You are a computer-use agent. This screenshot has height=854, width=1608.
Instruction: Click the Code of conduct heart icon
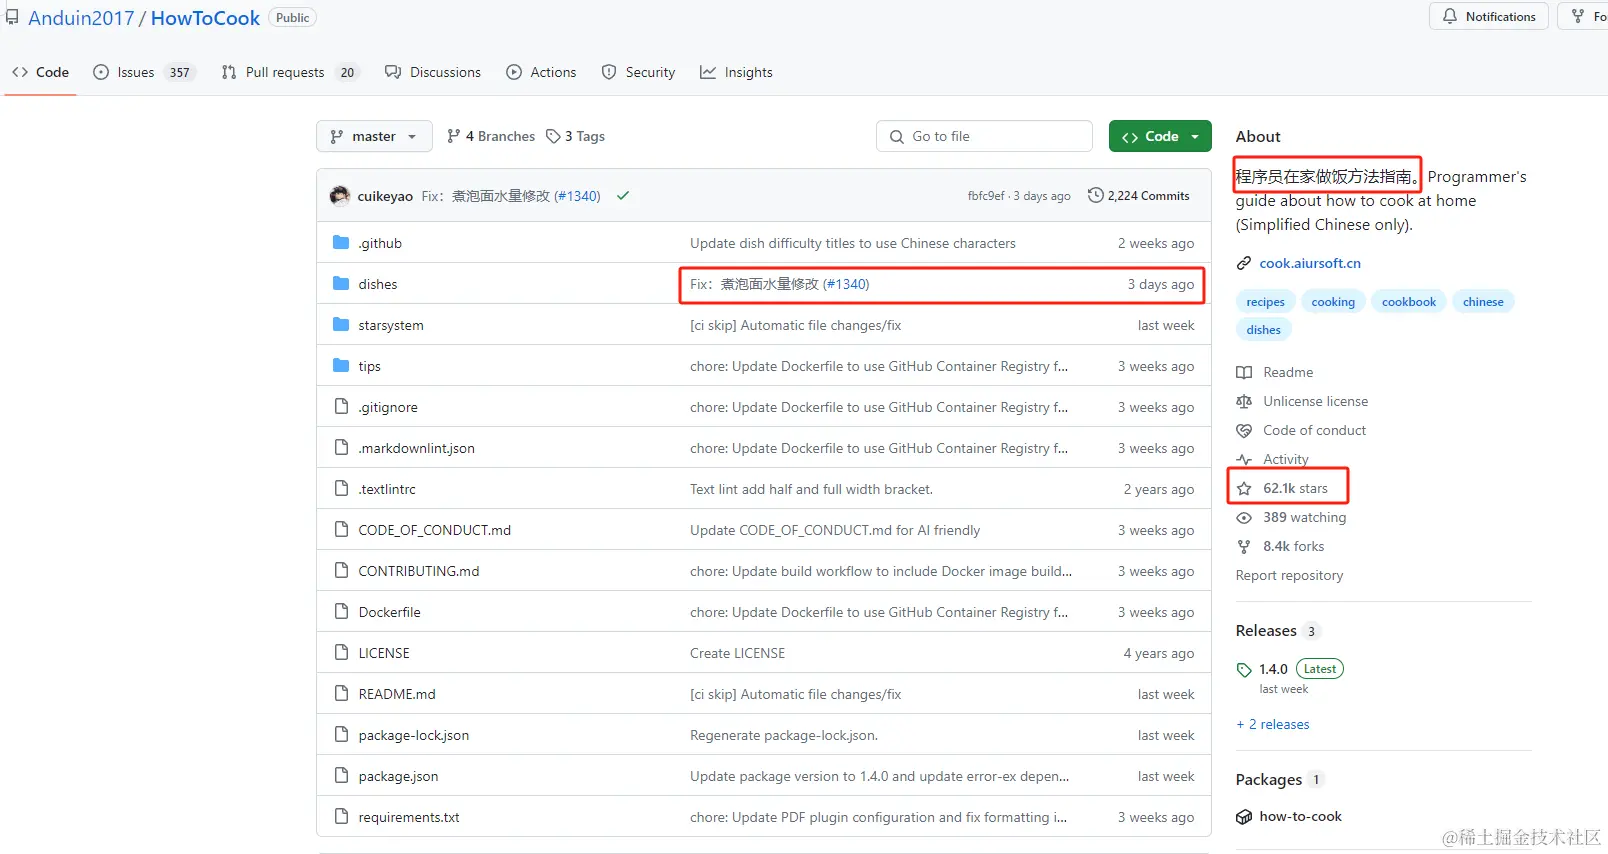coord(1244,430)
